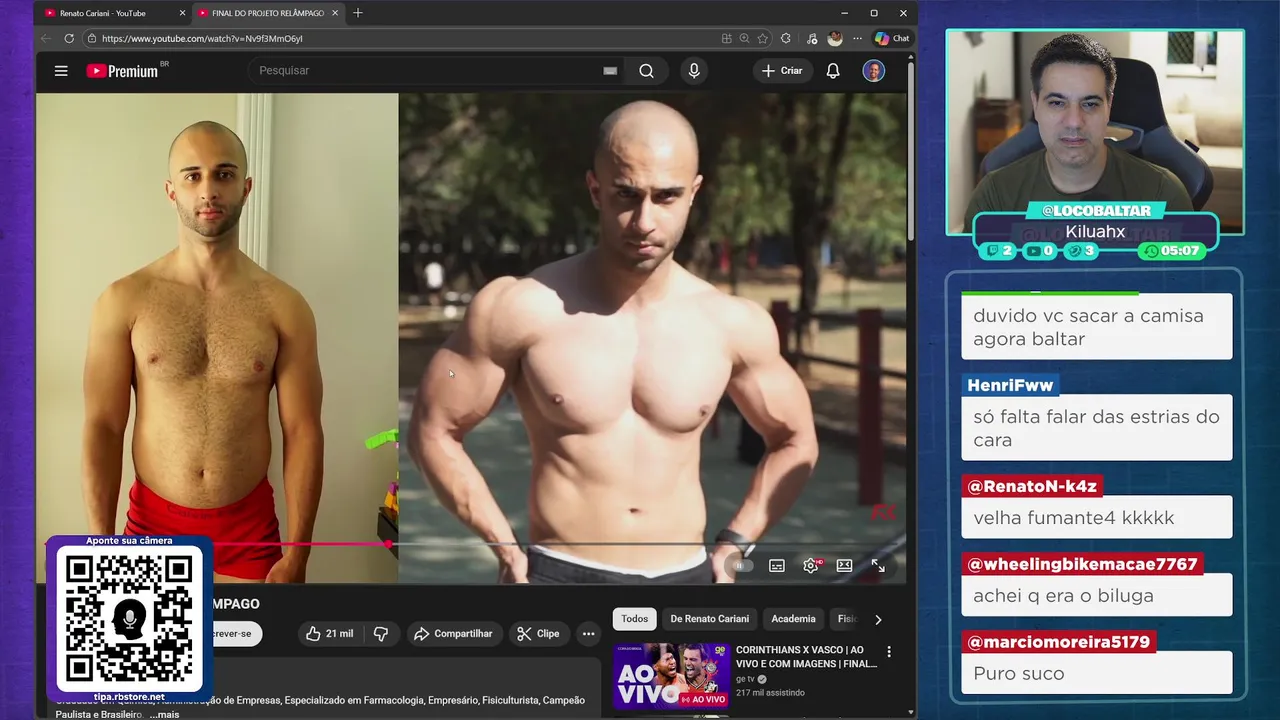This screenshot has width=1280, height=720.
Task: Open the zoom magnifier in address bar
Action: (x=745, y=38)
